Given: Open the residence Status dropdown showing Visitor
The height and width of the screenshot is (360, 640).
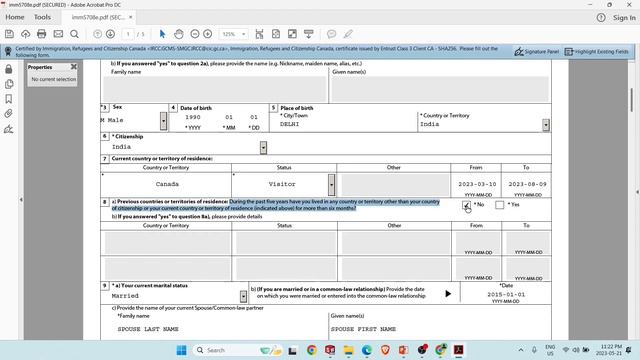Looking at the screenshot, I should [x=331, y=184].
